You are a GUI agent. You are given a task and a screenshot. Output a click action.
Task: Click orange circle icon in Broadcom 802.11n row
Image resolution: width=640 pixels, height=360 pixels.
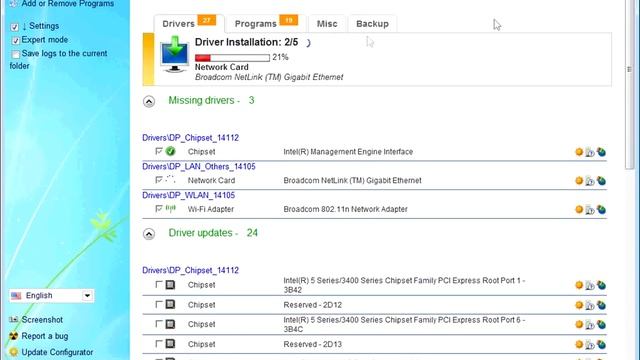(579, 209)
